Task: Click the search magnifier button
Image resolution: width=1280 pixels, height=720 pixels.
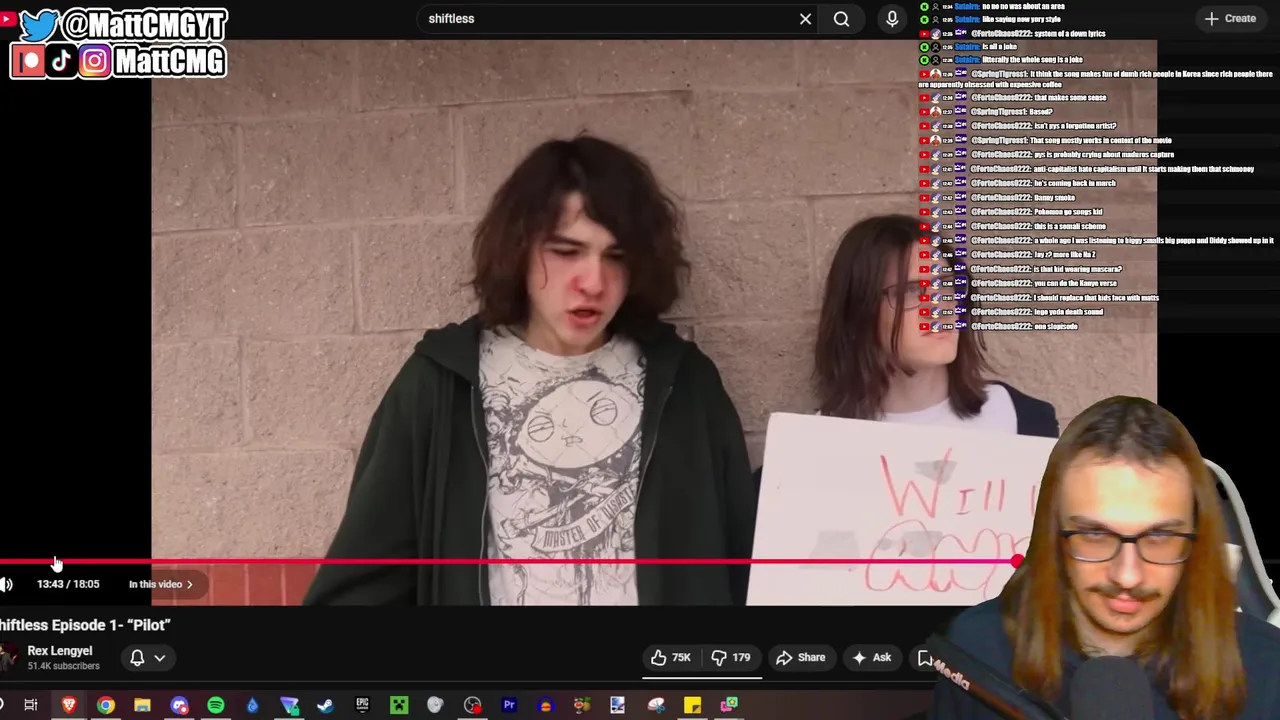Action: click(841, 19)
